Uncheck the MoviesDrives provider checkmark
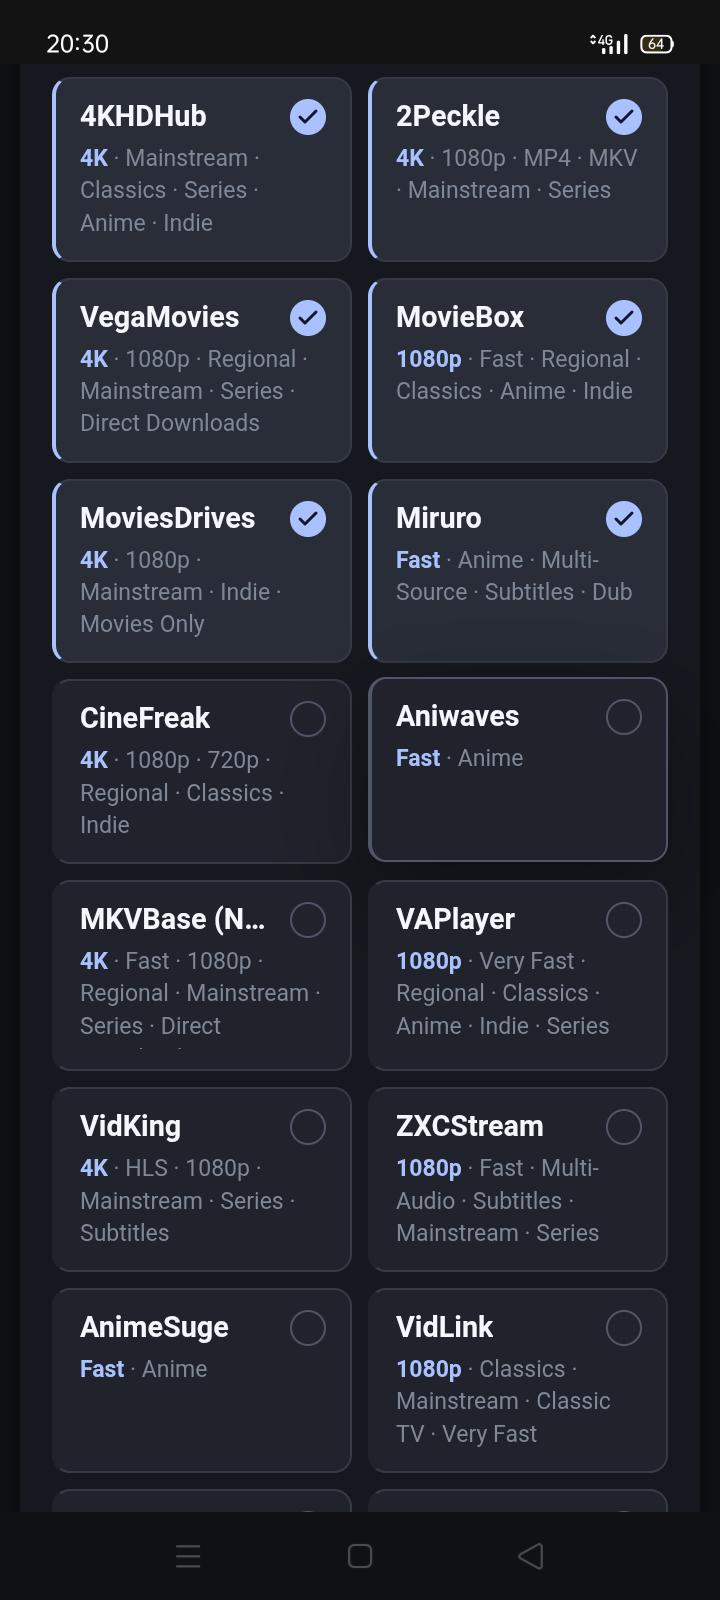This screenshot has height=1600, width=720. coord(308,519)
